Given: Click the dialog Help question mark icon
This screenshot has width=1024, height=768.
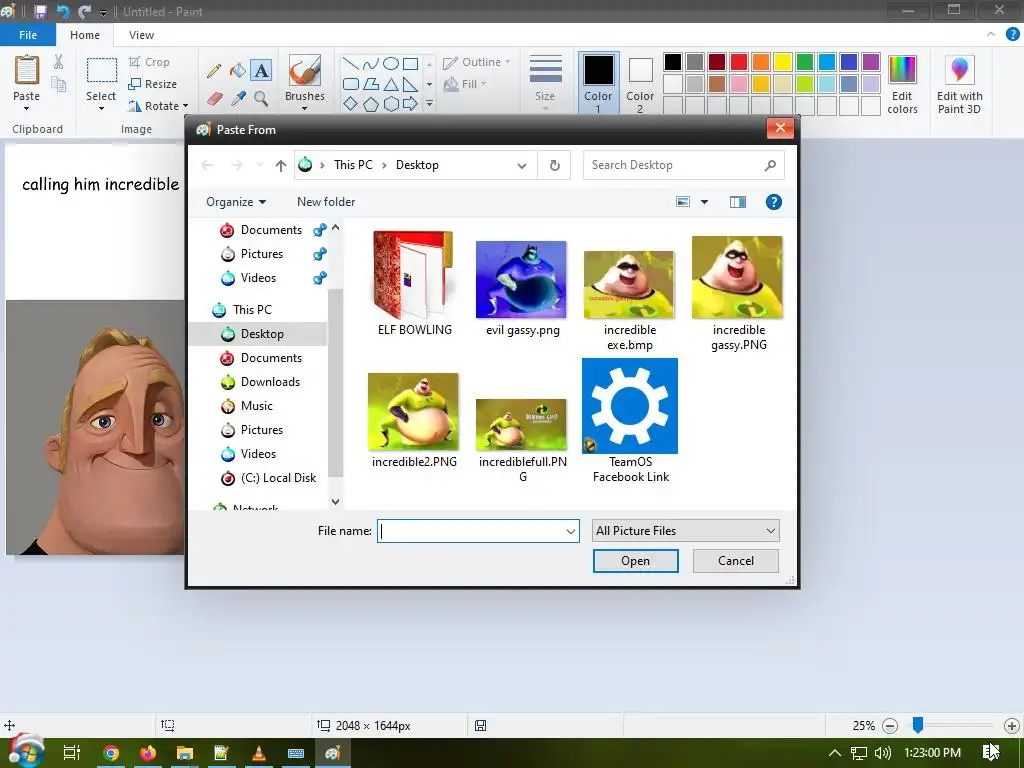Looking at the screenshot, I should click(774, 202).
